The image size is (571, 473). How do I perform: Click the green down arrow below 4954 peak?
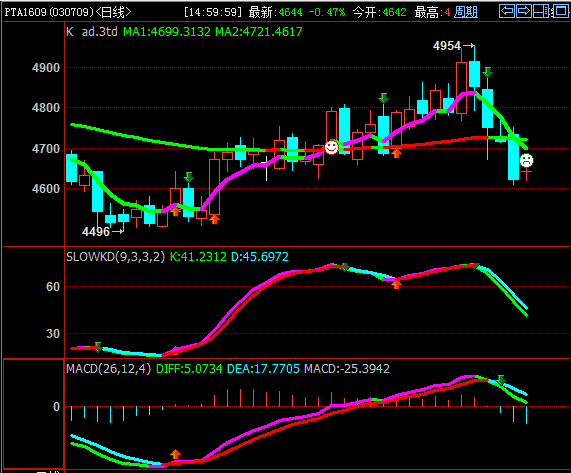488,72
